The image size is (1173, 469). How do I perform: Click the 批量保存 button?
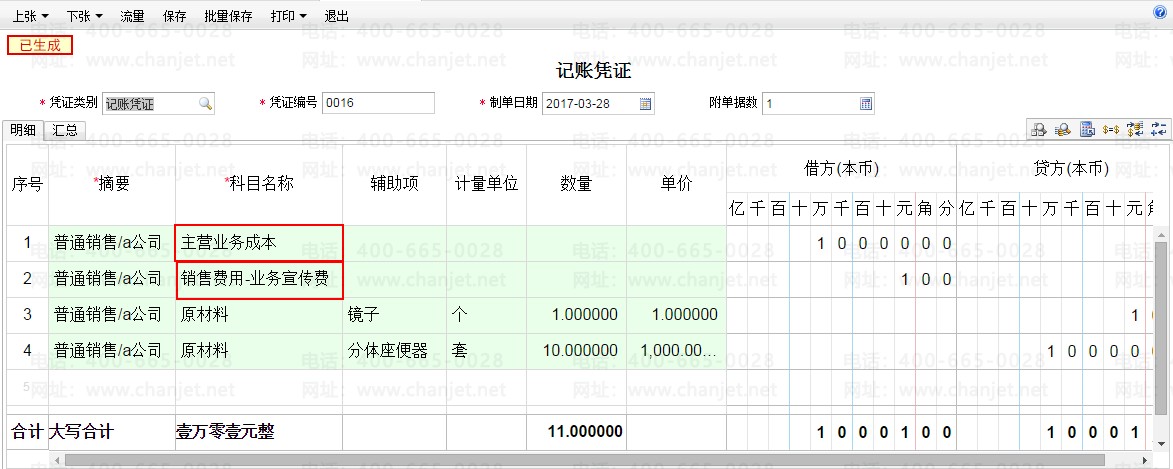point(228,17)
